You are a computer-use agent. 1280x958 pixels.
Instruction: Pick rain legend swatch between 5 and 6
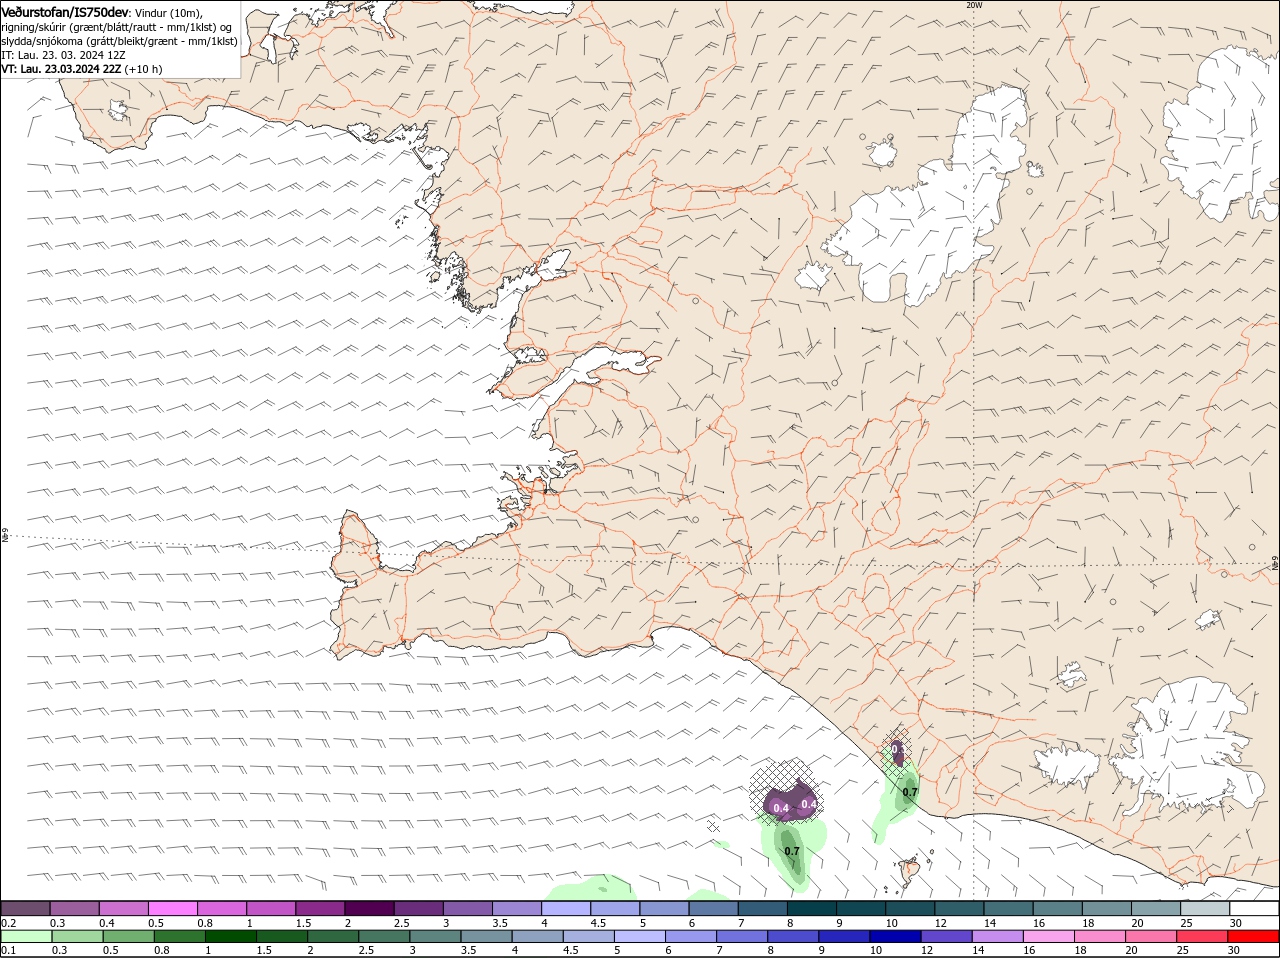click(x=640, y=936)
